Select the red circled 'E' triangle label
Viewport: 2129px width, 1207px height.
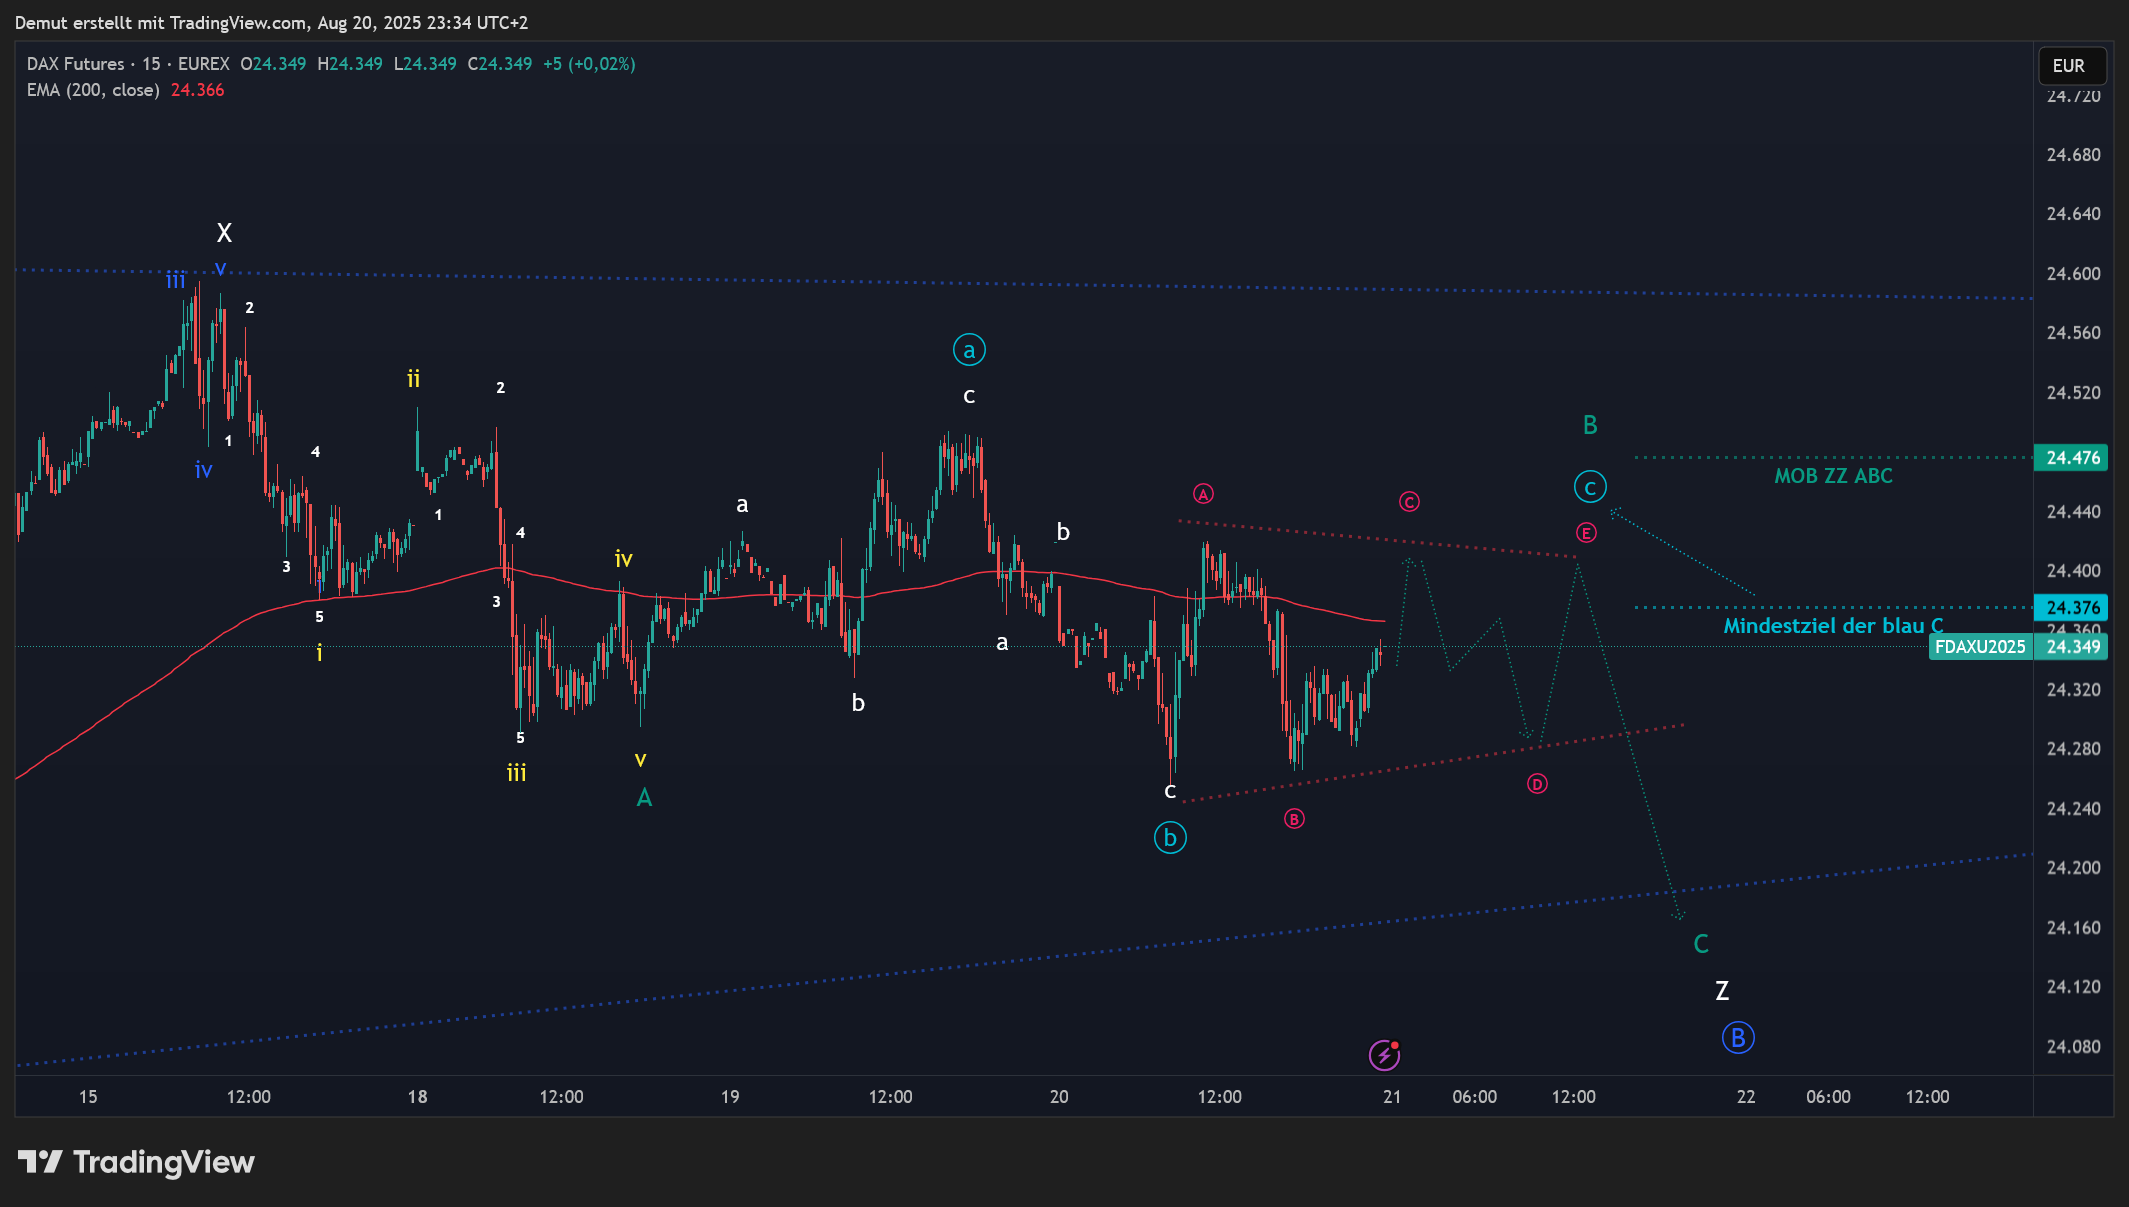point(1586,533)
